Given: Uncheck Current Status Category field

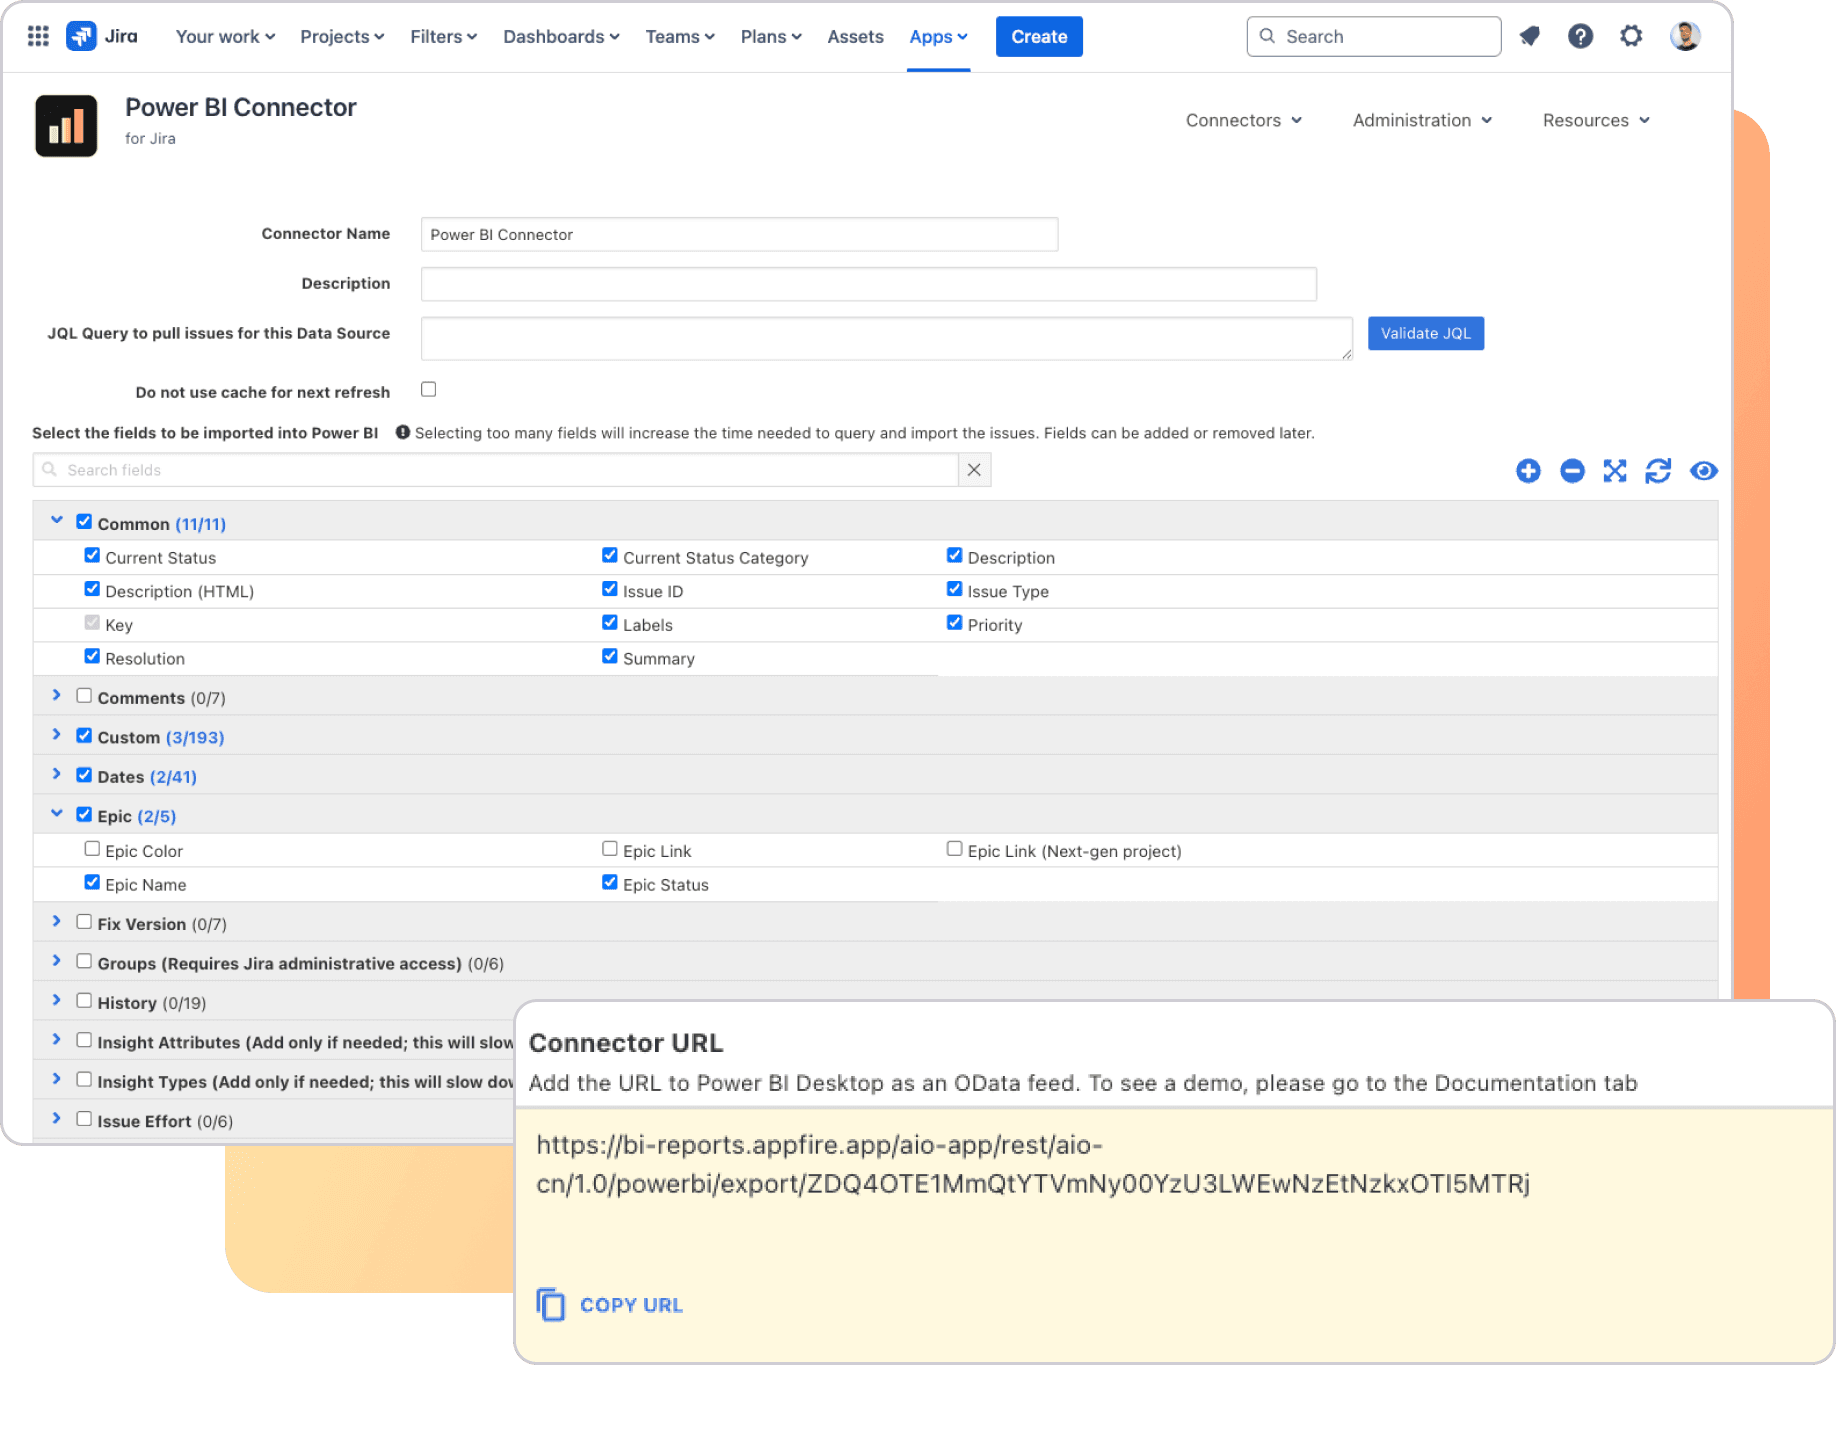Looking at the screenshot, I should point(610,555).
